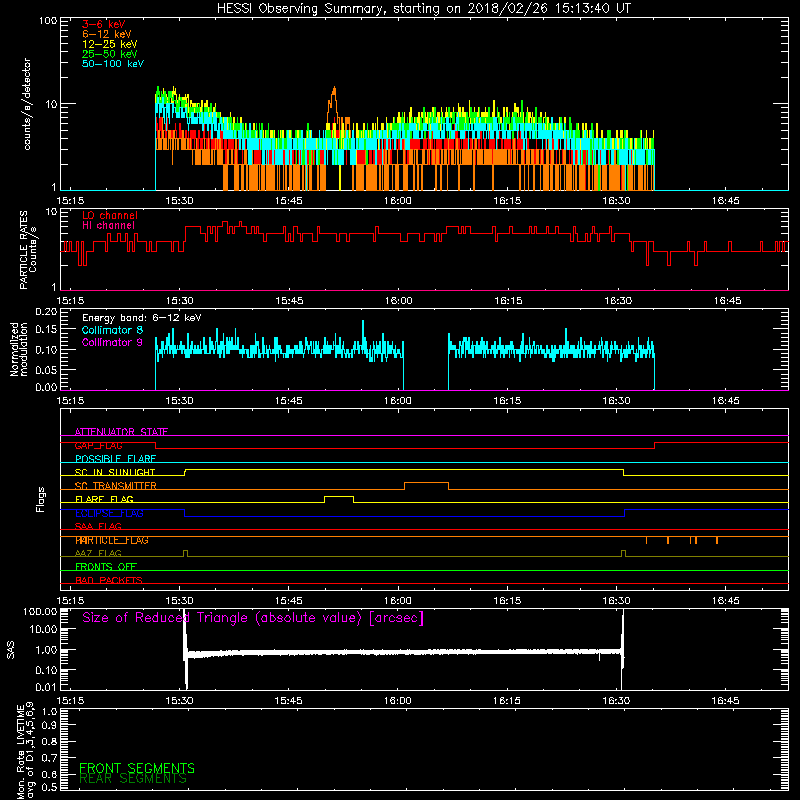Click the GAP_FLAG label

pos(98,445)
